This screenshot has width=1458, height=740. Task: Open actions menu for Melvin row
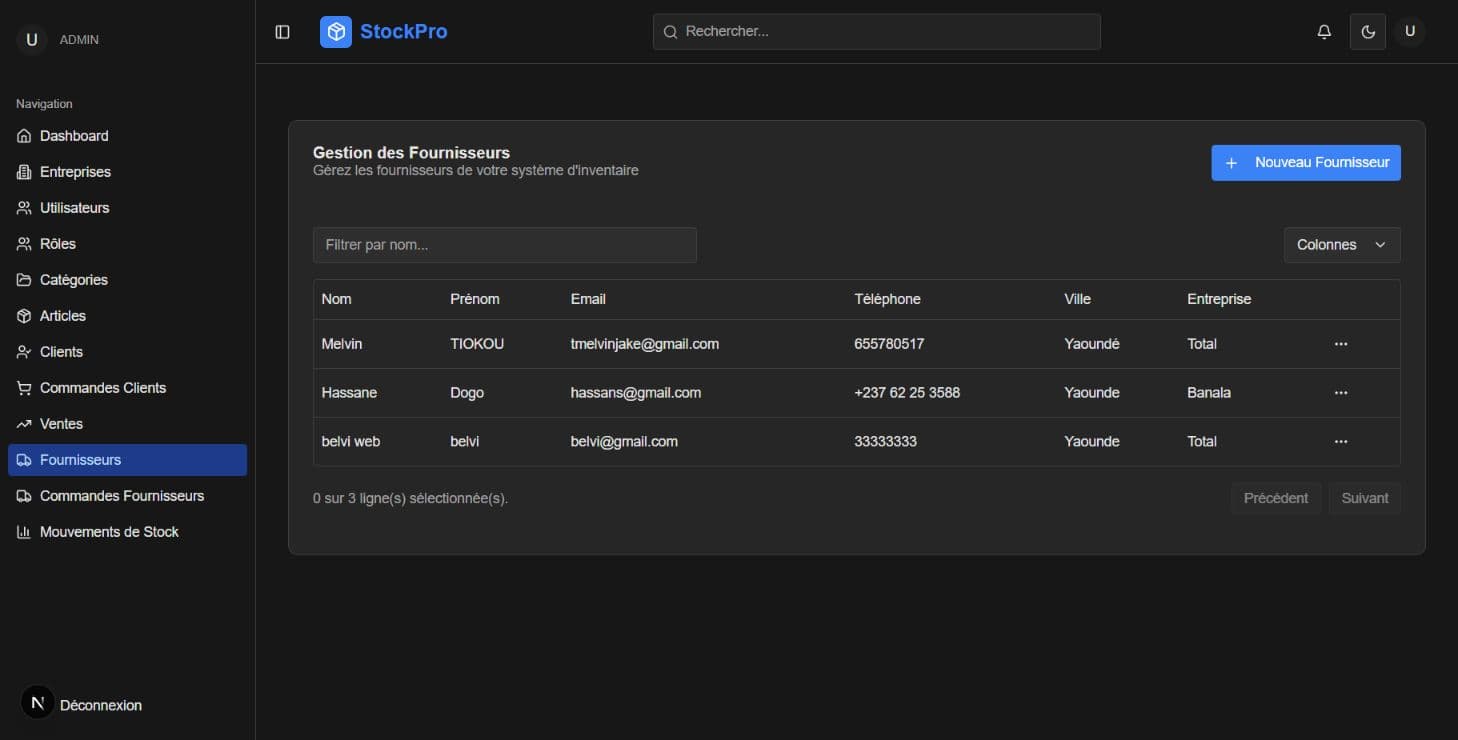pos(1341,344)
